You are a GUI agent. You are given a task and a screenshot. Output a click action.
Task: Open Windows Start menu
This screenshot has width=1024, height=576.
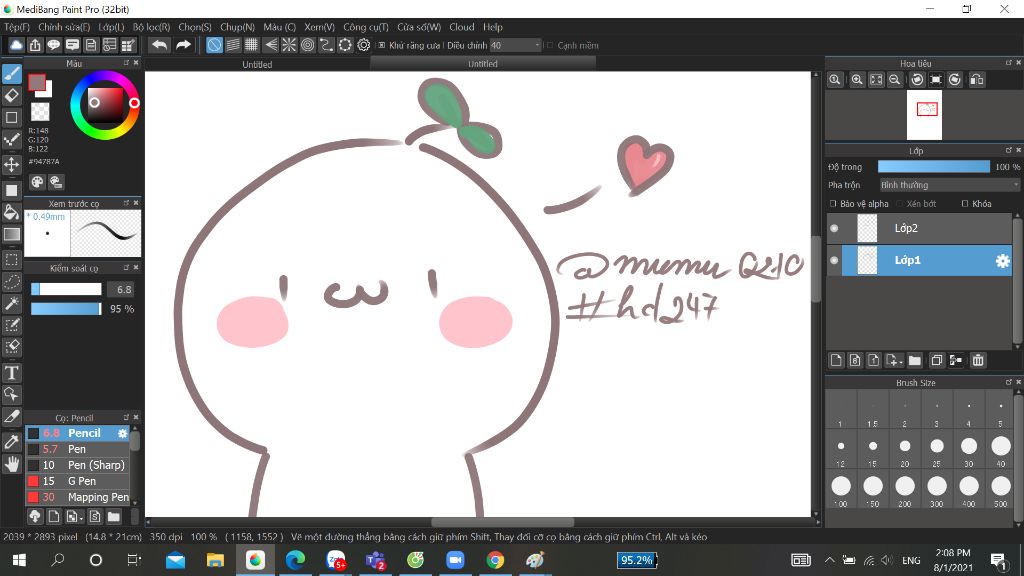point(19,560)
